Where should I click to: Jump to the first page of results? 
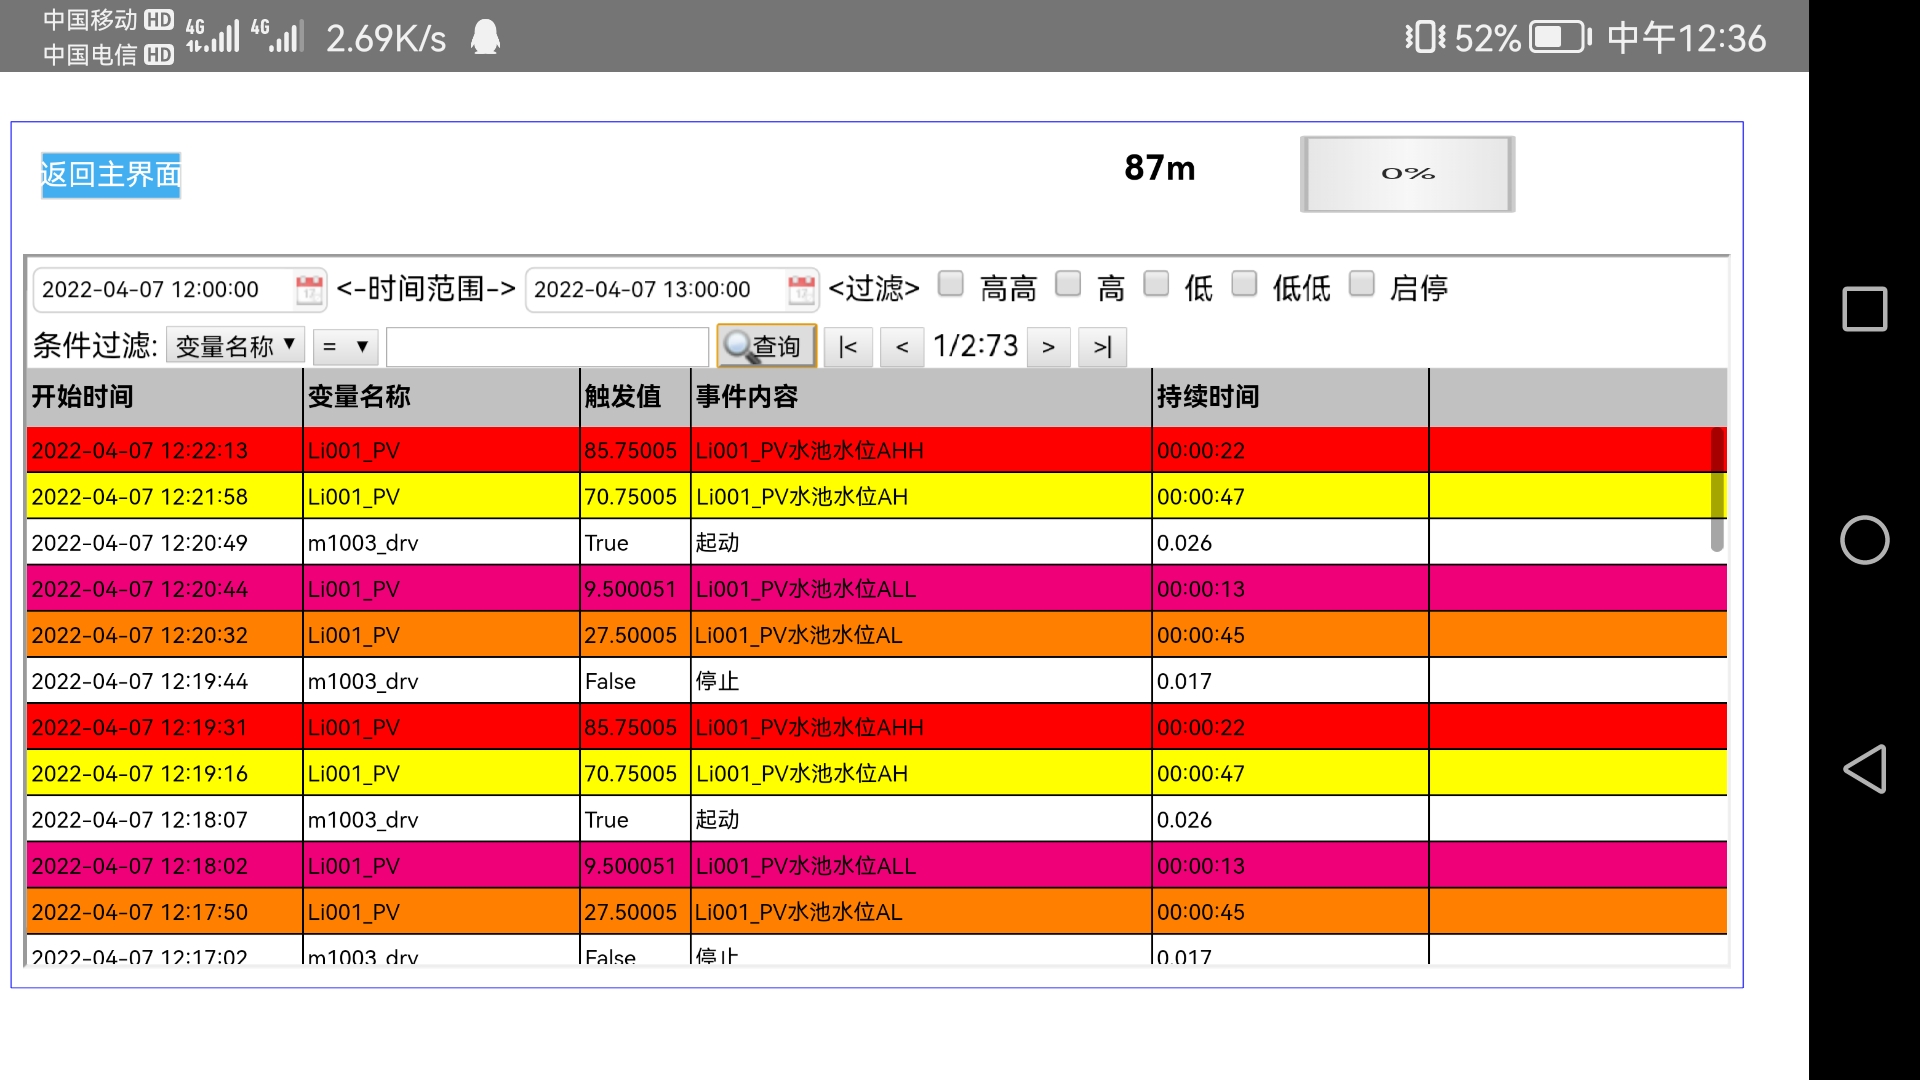pyautogui.click(x=848, y=347)
